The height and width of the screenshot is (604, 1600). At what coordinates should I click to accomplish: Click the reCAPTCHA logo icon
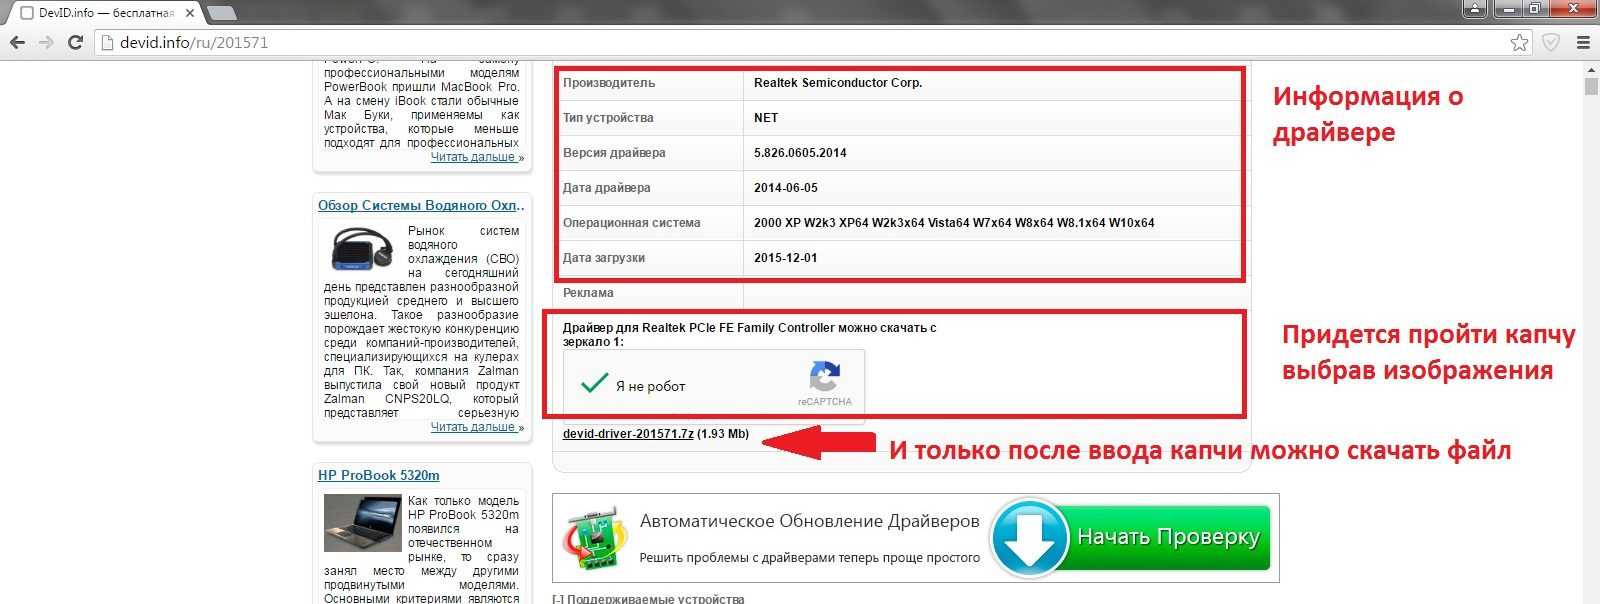[824, 377]
